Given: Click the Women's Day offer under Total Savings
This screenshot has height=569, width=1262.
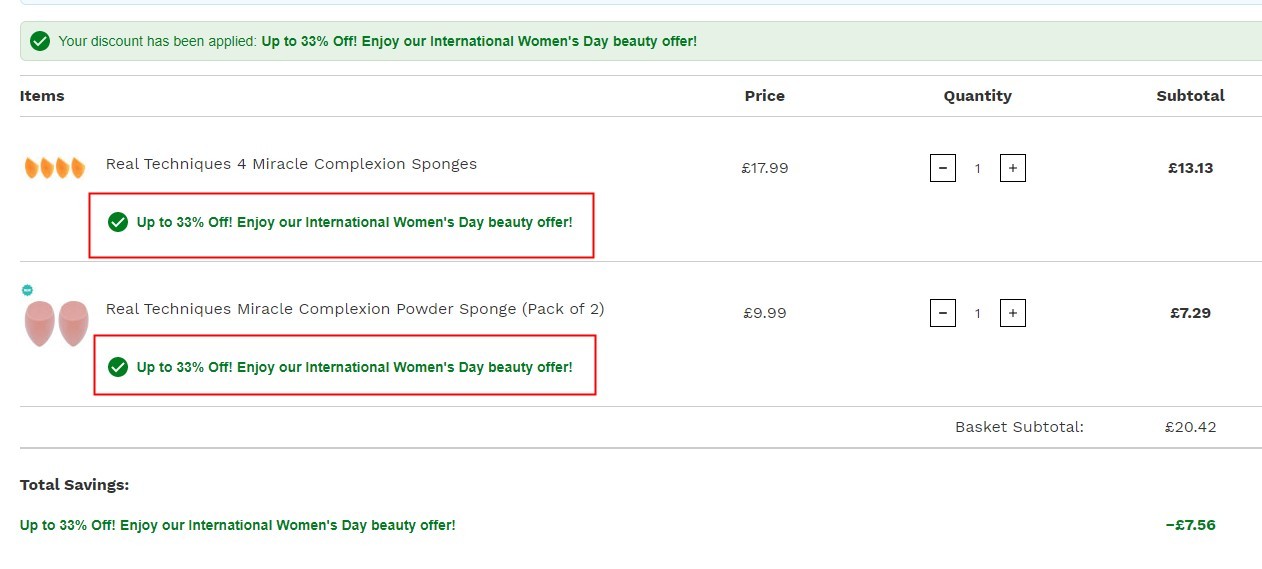Looking at the screenshot, I should click(x=238, y=525).
